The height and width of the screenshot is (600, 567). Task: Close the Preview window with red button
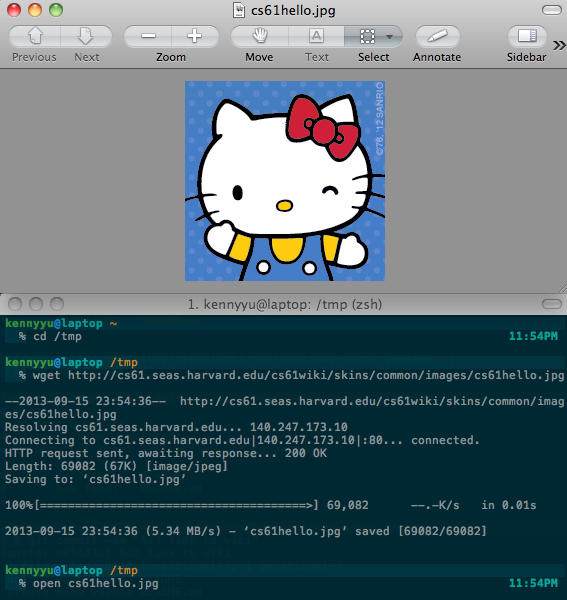pyautogui.click(x=14, y=10)
